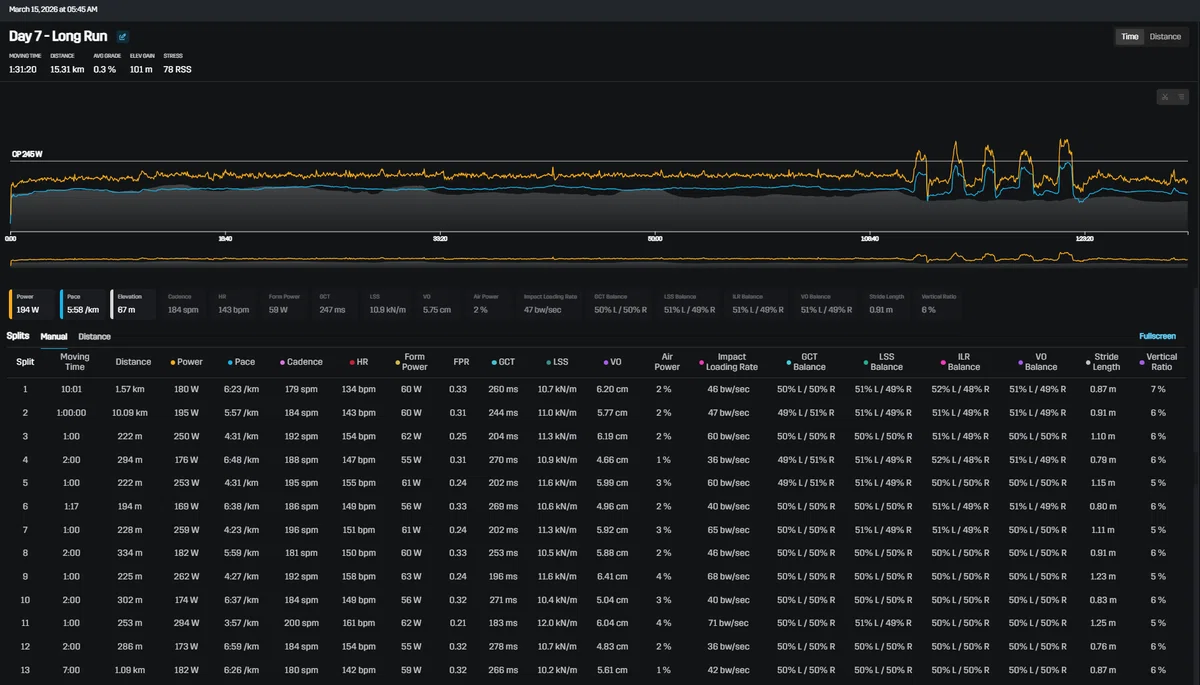1200x685 pixels.
Task: Switch chart x-axis to Distance
Action: coord(1164,36)
